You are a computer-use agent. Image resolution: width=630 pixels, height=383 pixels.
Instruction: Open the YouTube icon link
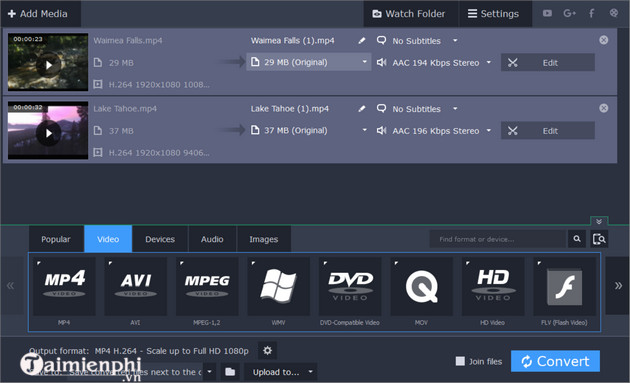click(x=547, y=13)
